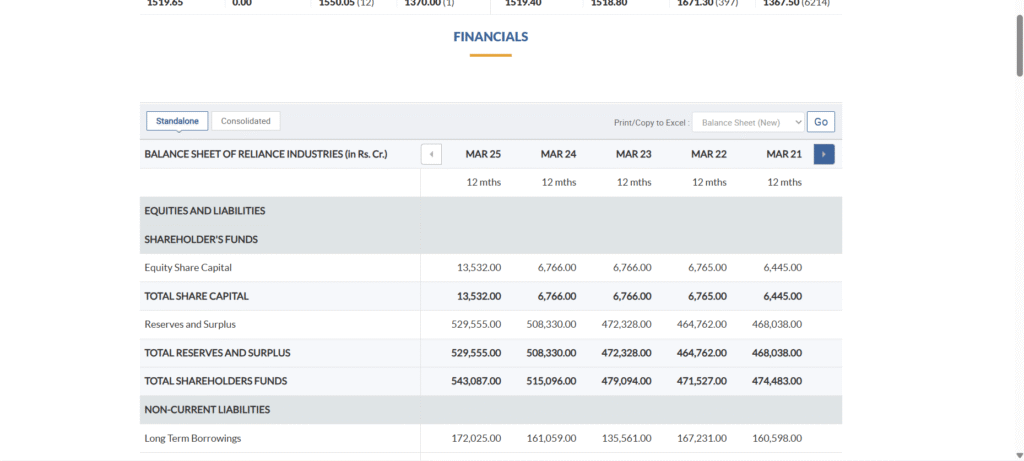Click the Print/Copy to Excel label
This screenshot has height=461, width=1024.
[650, 122]
